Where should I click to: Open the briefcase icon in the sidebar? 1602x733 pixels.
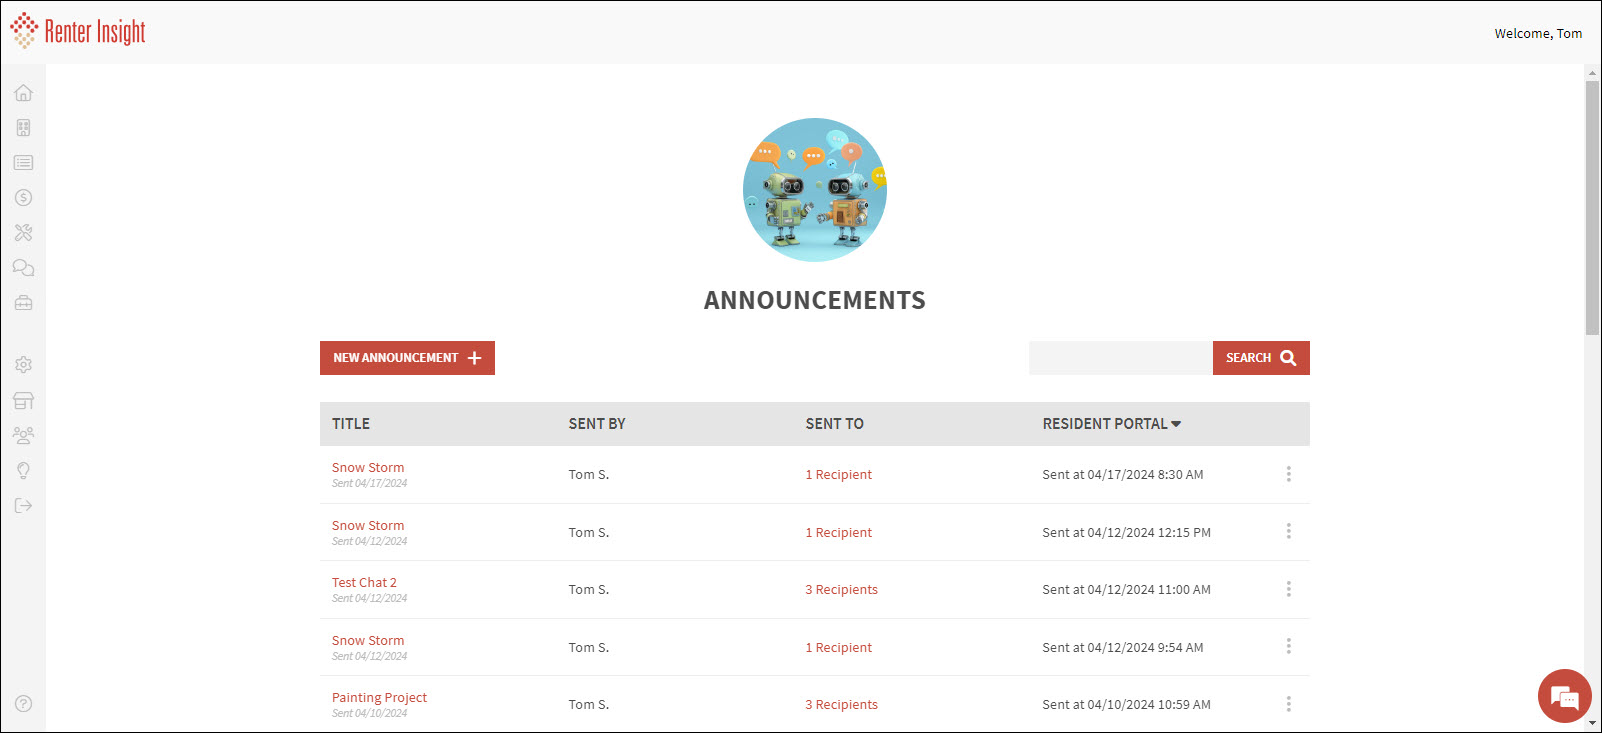pos(23,303)
